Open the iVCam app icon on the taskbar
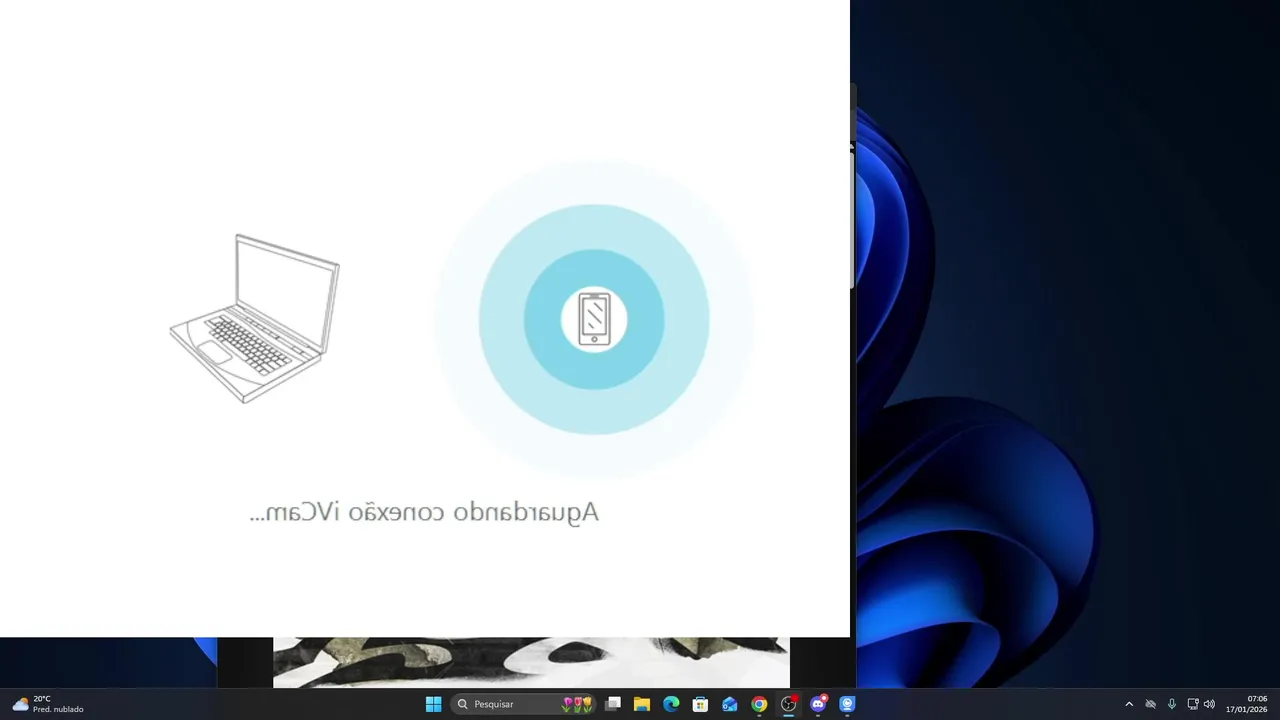The height and width of the screenshot is (720, 1280). (x=847, y=704)
